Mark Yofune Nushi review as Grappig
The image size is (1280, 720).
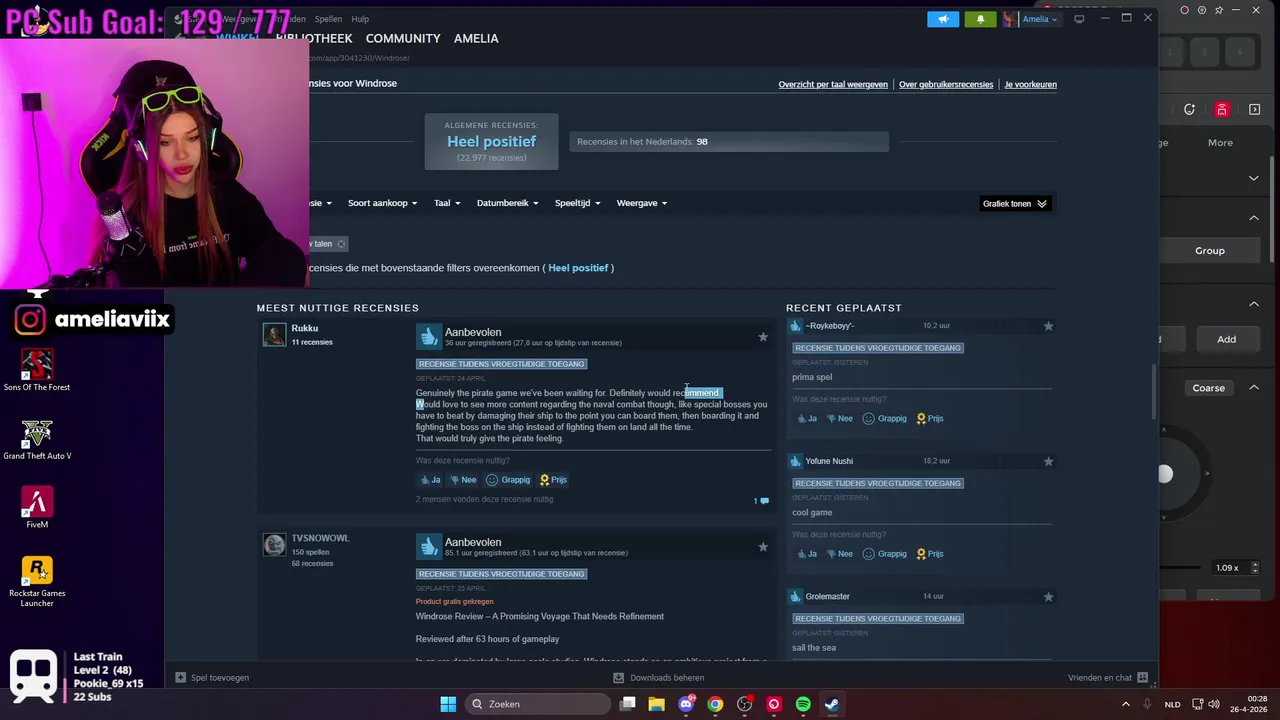tap(885, 554)
